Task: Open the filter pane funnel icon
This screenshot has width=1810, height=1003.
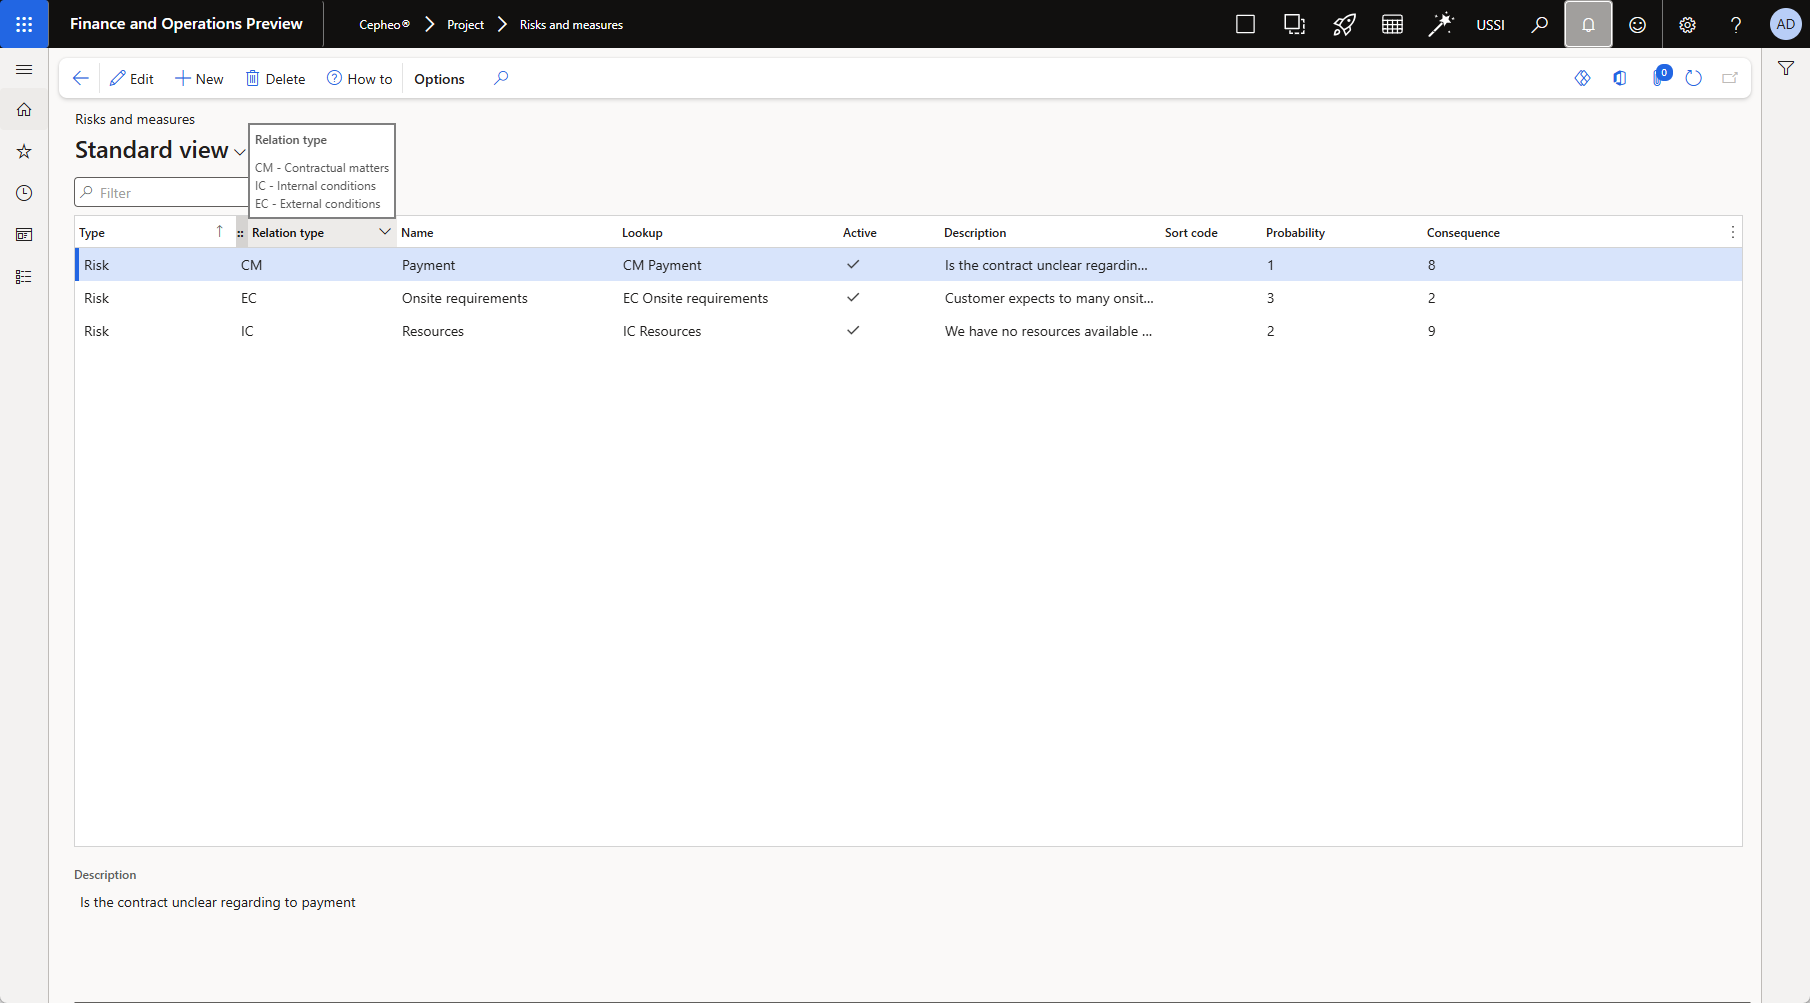Action: [x=1785, y=68]
